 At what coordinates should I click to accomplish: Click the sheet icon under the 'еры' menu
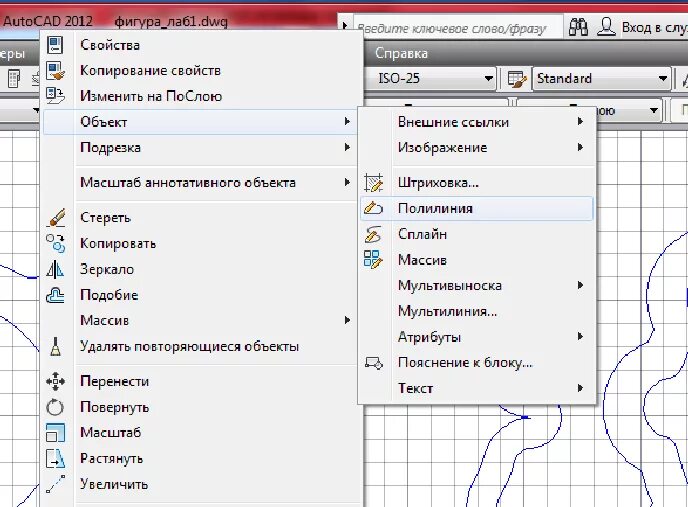(14, 79)
